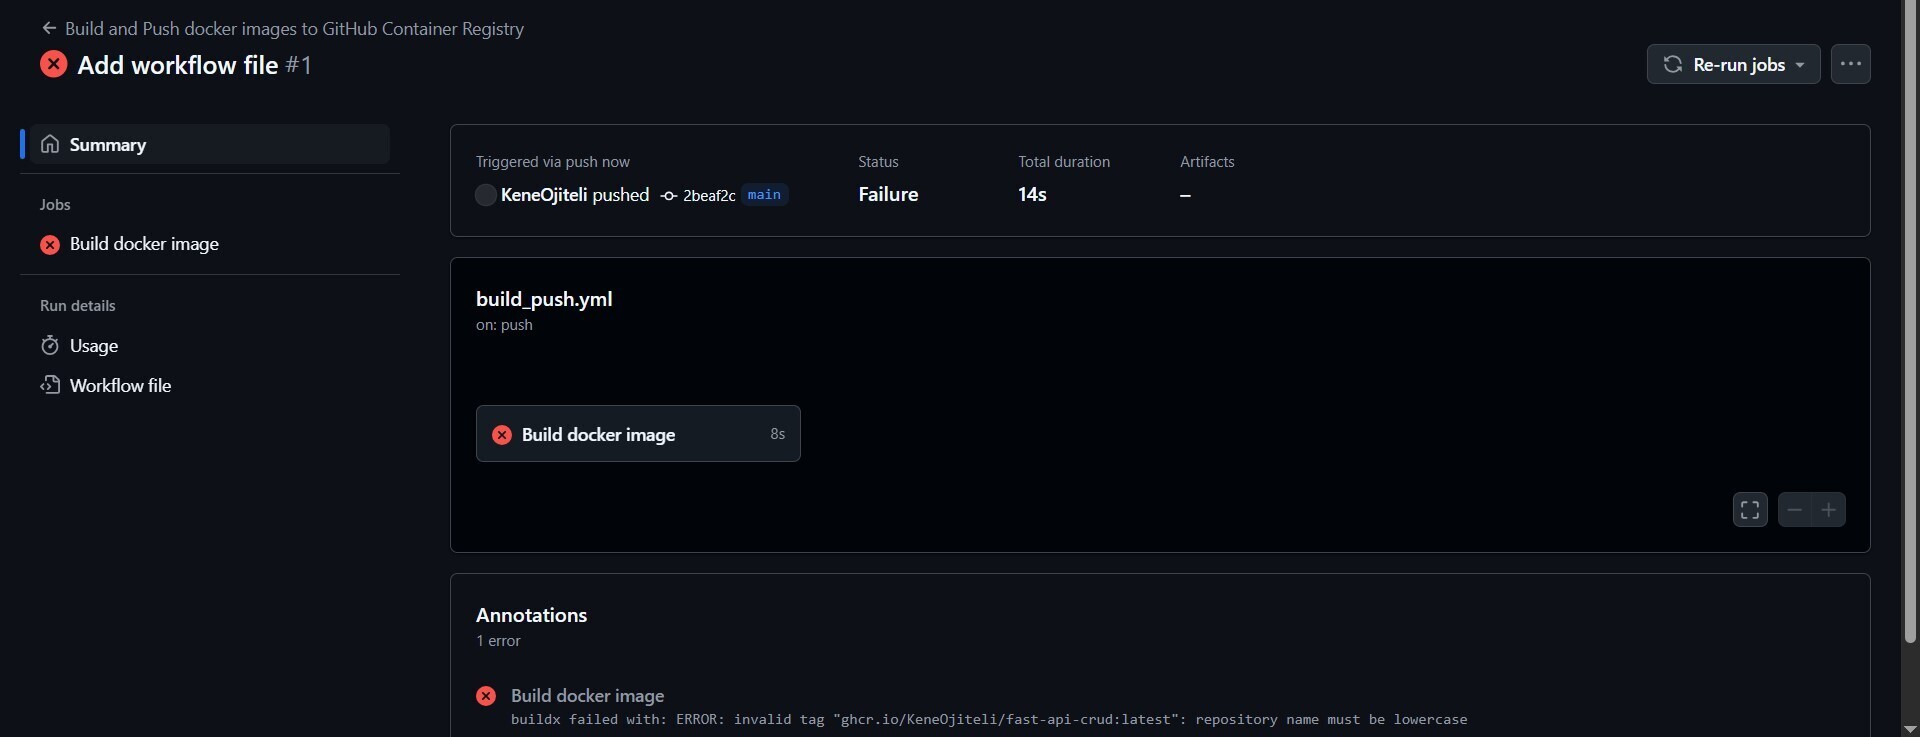Click the scrollbar down arrow
This screenshot has width=1920, height=737.
tap(1910, 728)
